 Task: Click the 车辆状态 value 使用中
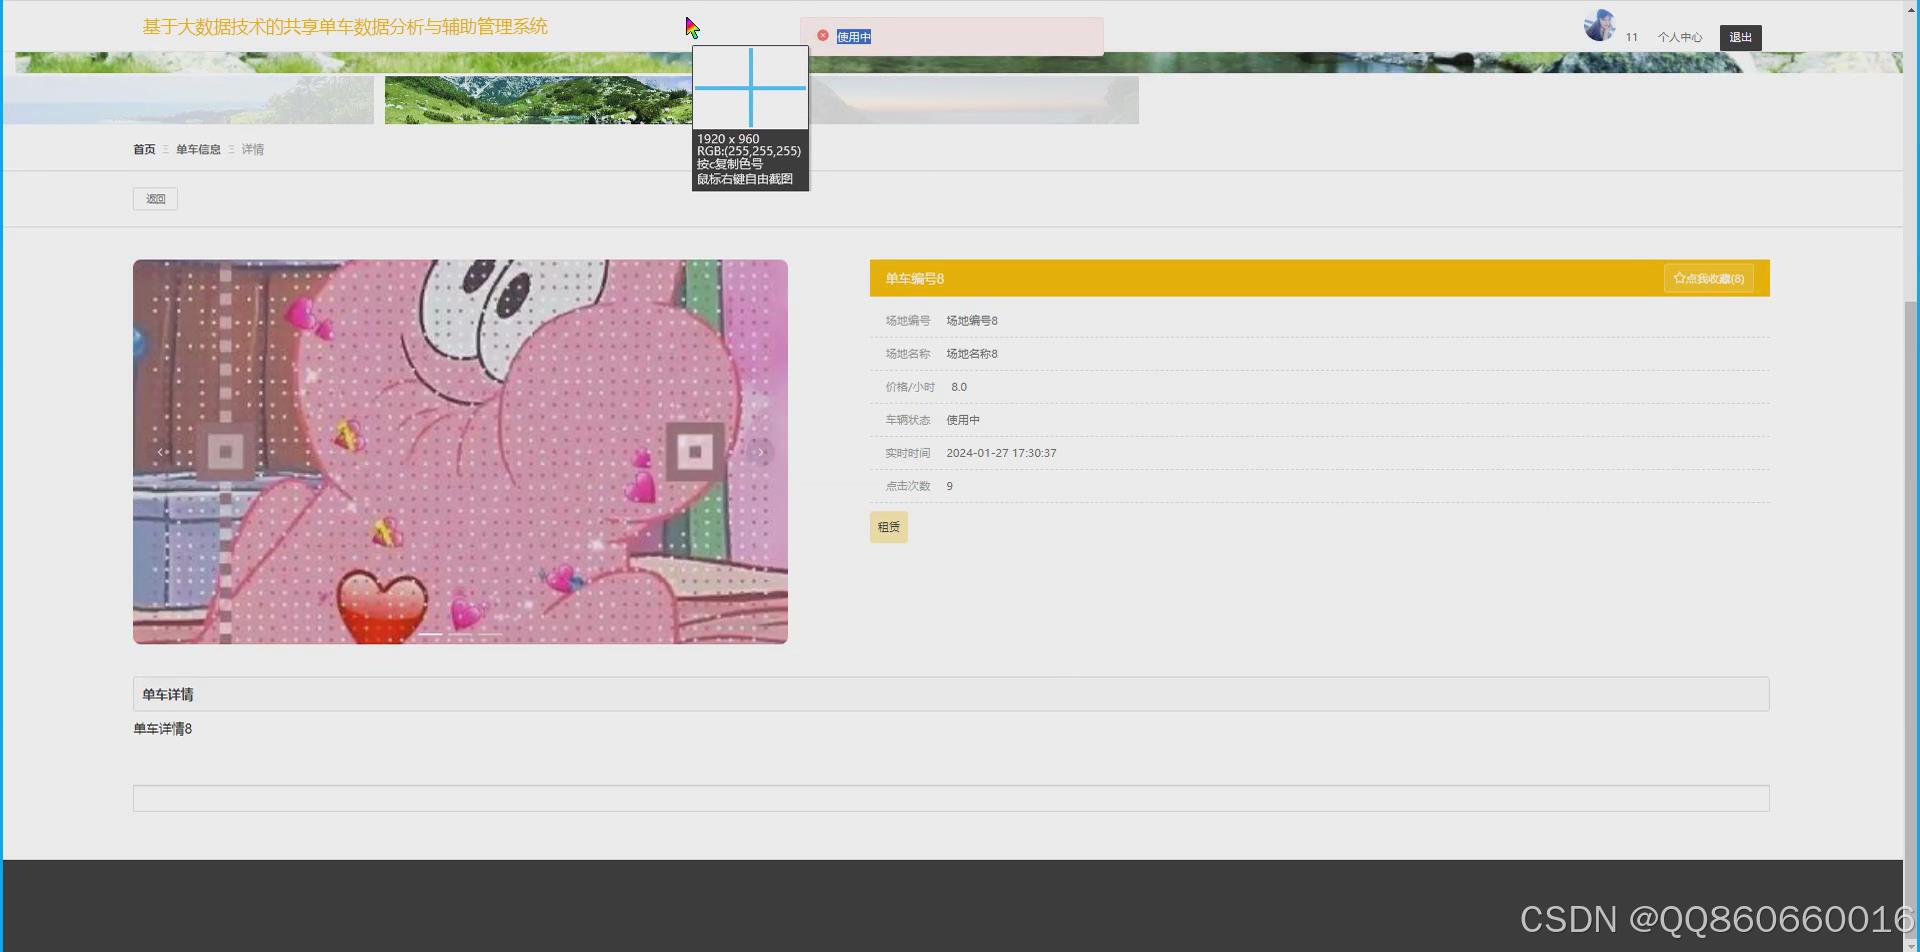tap(963, 420)
